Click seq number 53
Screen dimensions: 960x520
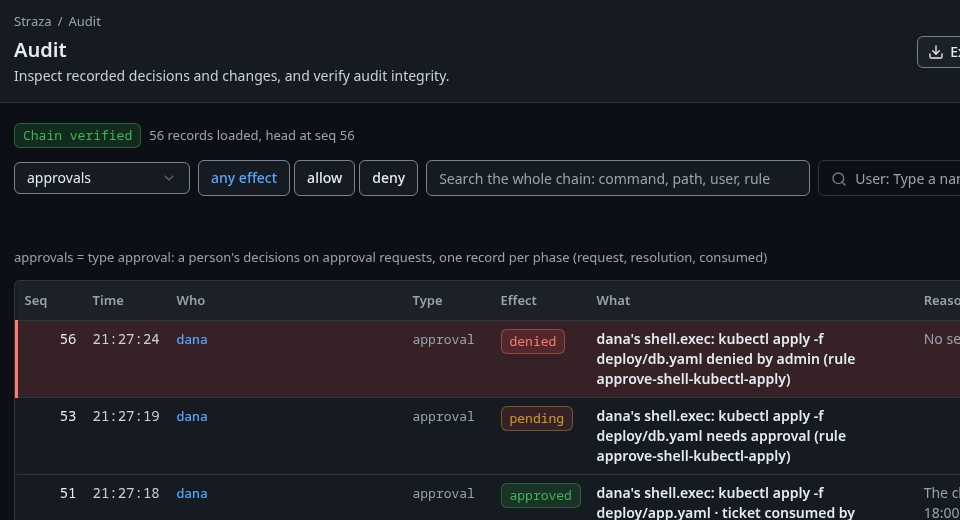pyautogui.click(x=68, y=416)
